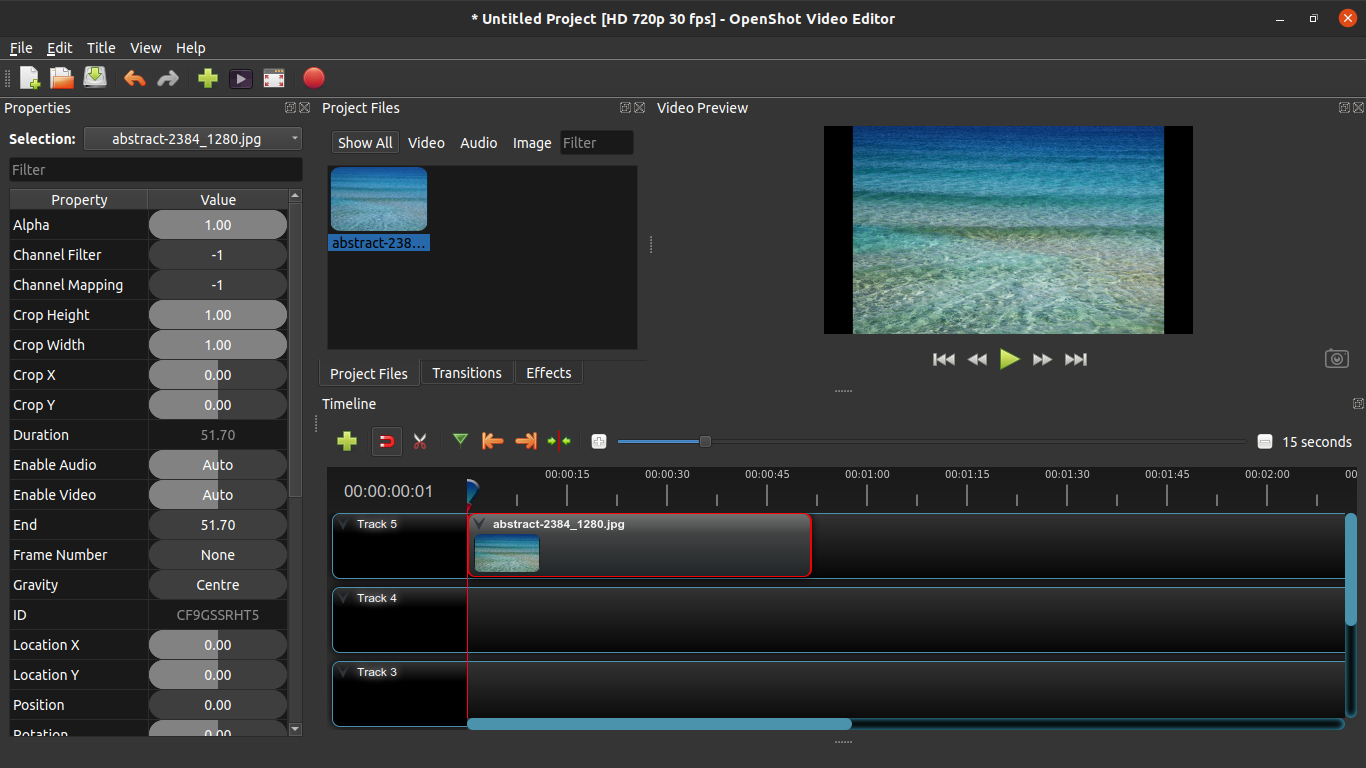Collapse the abstract clip using its chevron
Image resolution: width=1366 pixels, height=768 pixels.
click(x=478, y=523)
